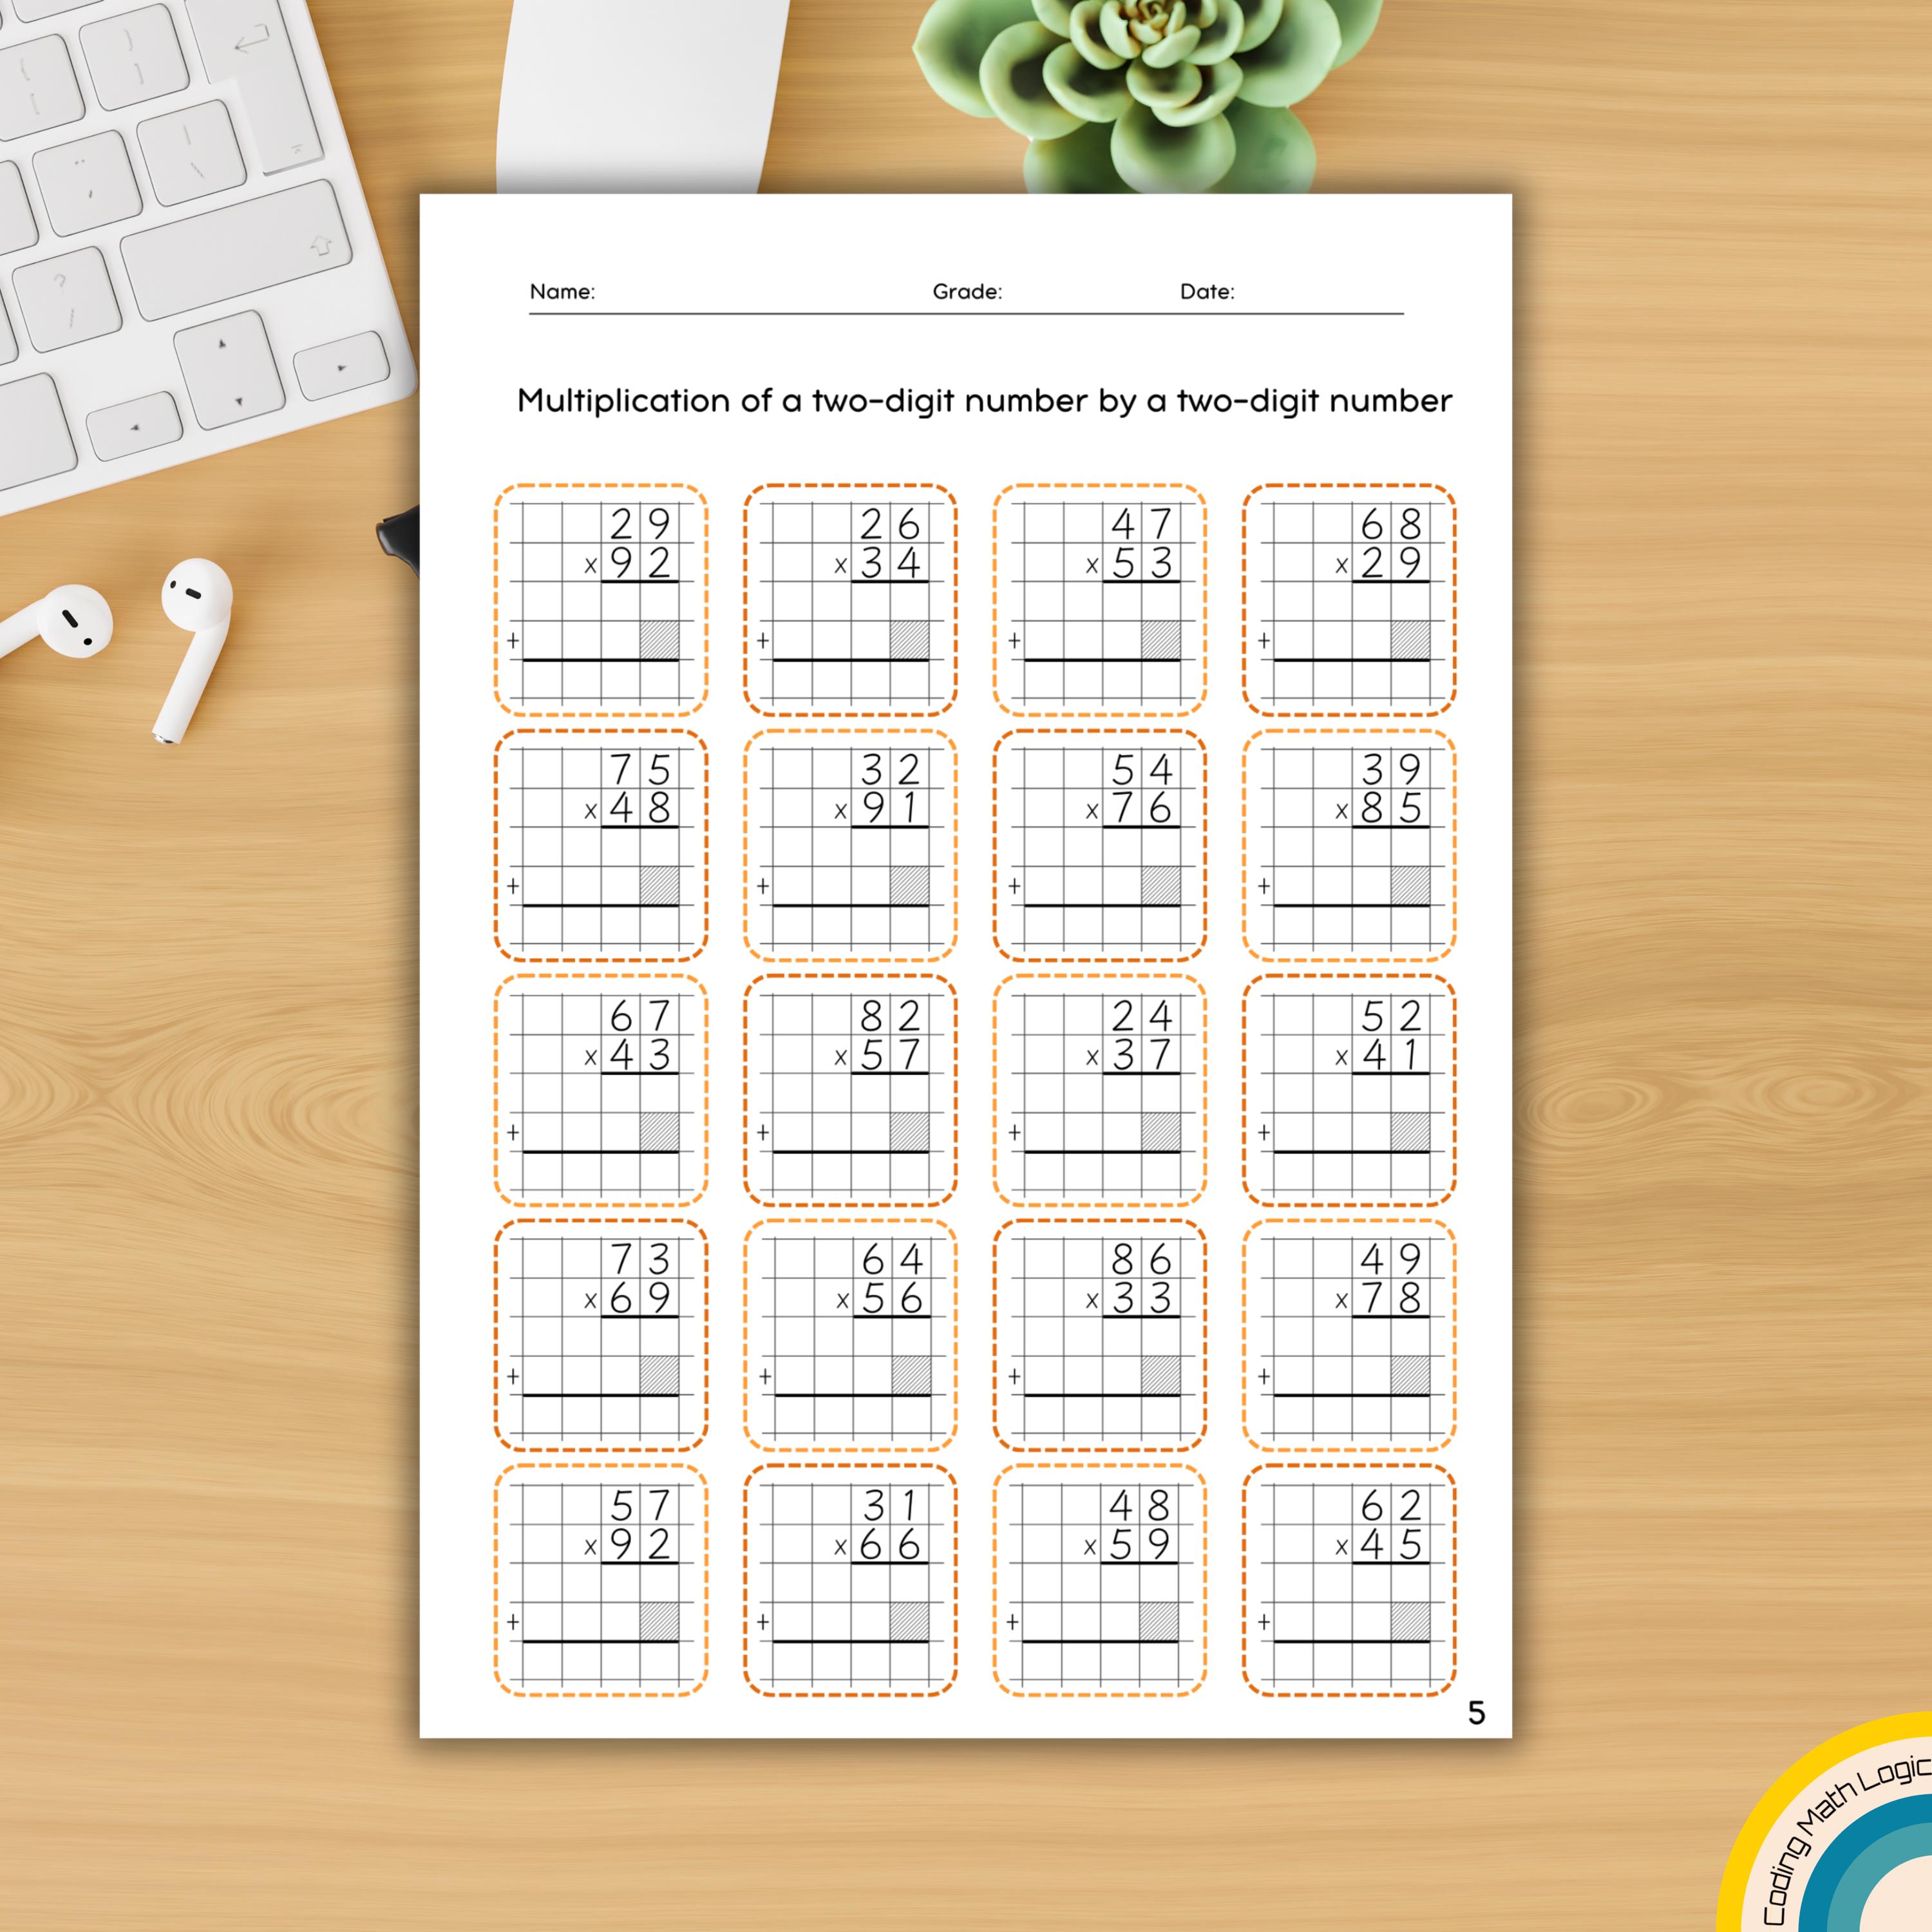Select the 24 x 37 problem card
The height and width of the screenshot is (1932, 1932).
click(x=1100, y=1091)
